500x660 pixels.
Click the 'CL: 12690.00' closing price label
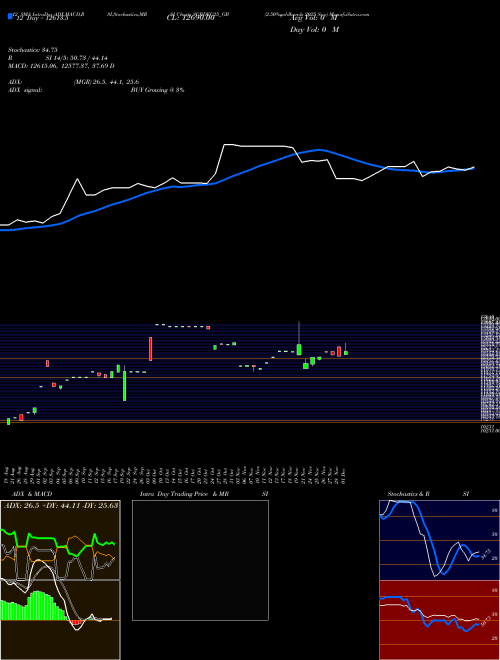coord(190,18)
